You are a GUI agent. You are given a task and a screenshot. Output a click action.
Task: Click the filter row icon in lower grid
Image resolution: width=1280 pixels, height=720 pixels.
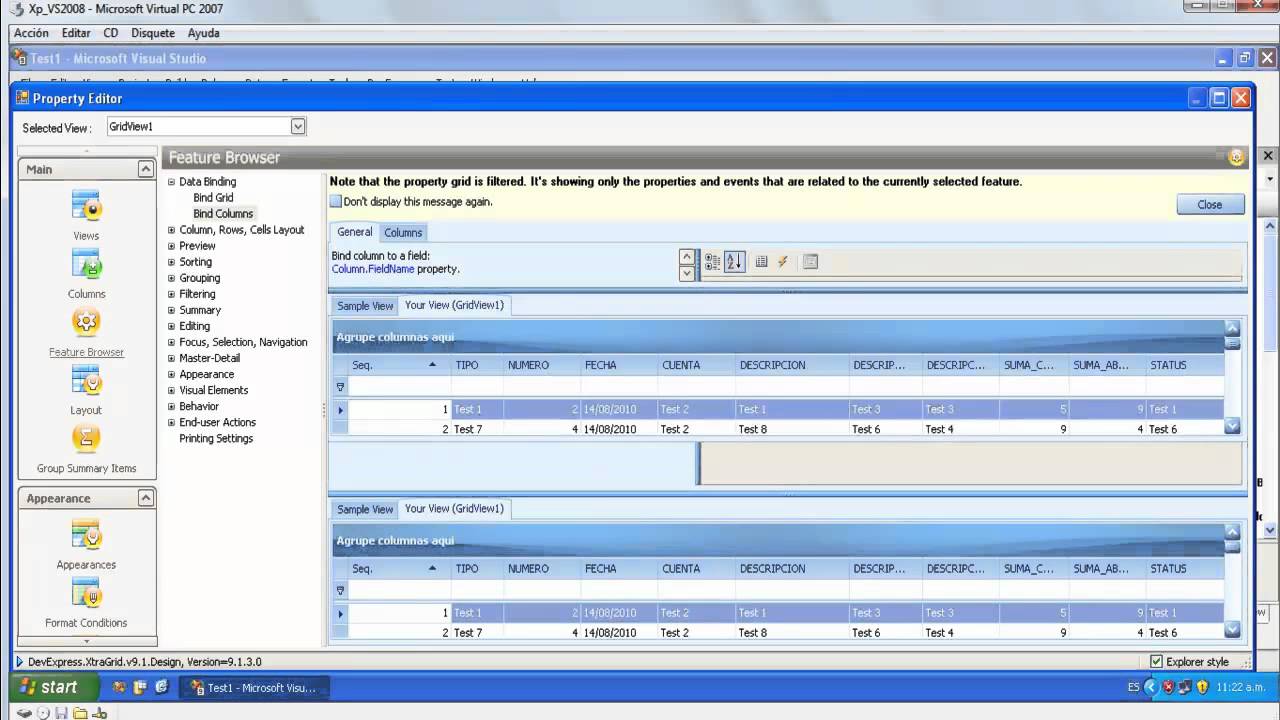tap(340, 591)
